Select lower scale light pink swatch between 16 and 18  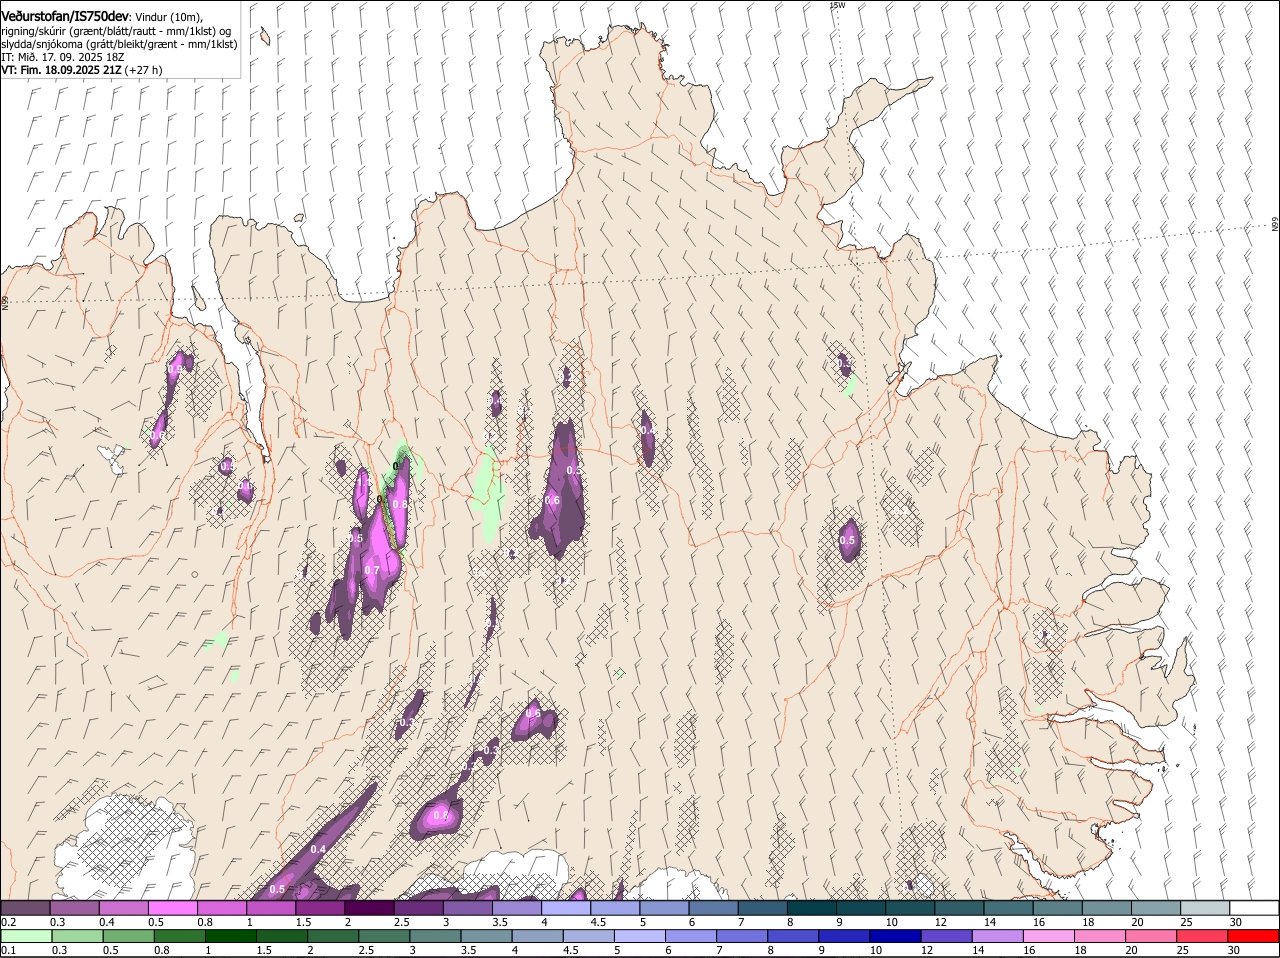tap(1049, 936)
